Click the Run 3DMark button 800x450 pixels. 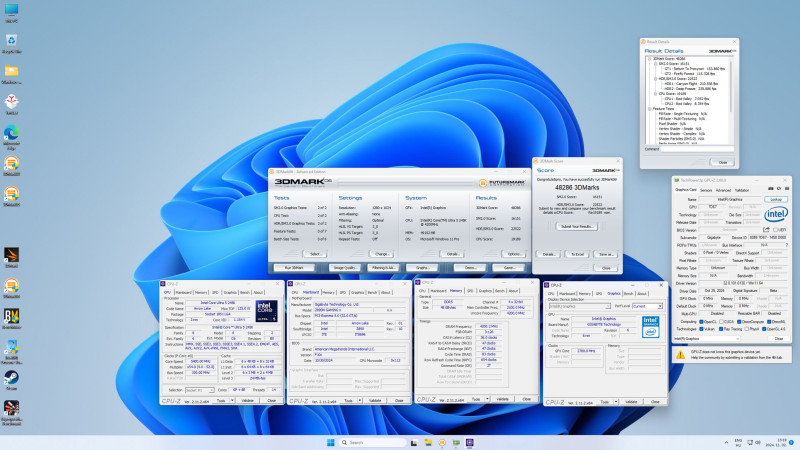click(294, 267)
